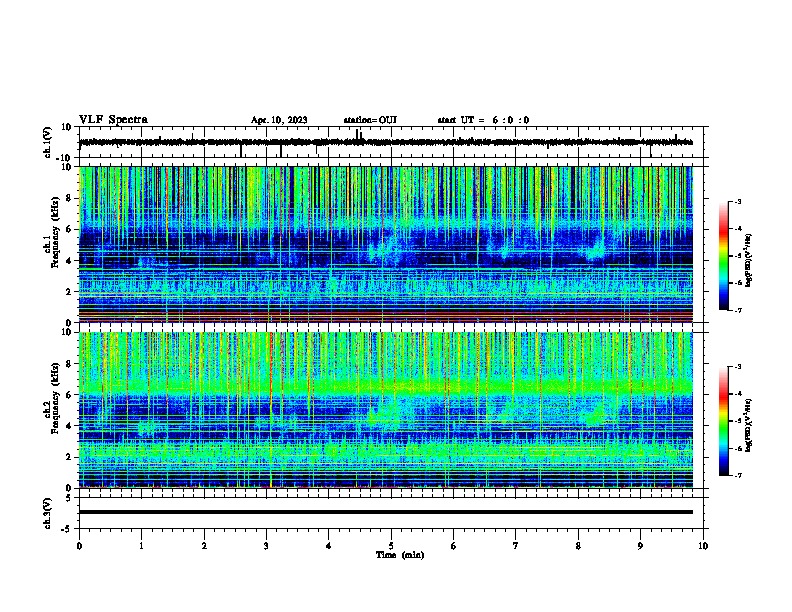Image resolution: width=792 pixels, height=612 pixels.
Task: Click the "-5" tick on ch.3 voltage axis
Action: [x=68, y=529]
